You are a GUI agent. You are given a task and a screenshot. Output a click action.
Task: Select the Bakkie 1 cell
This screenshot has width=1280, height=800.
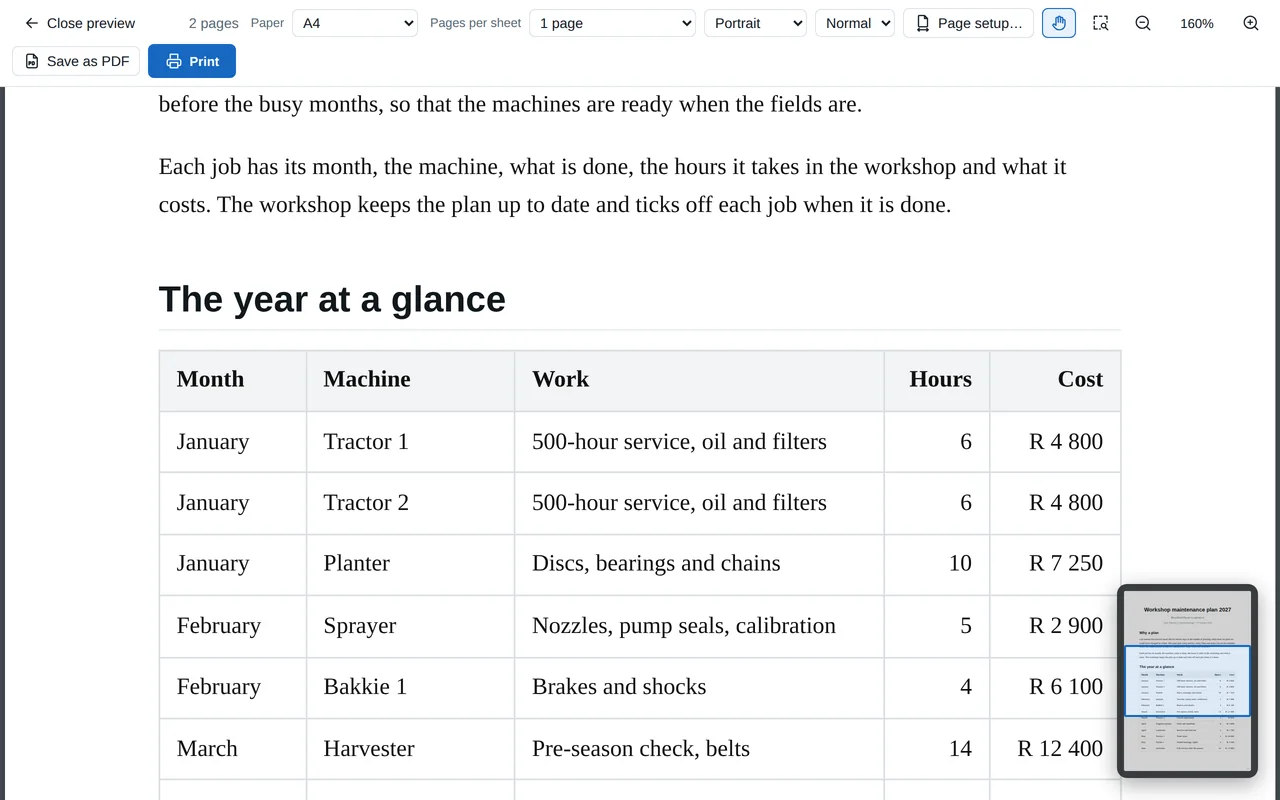[x=410, y=687]
